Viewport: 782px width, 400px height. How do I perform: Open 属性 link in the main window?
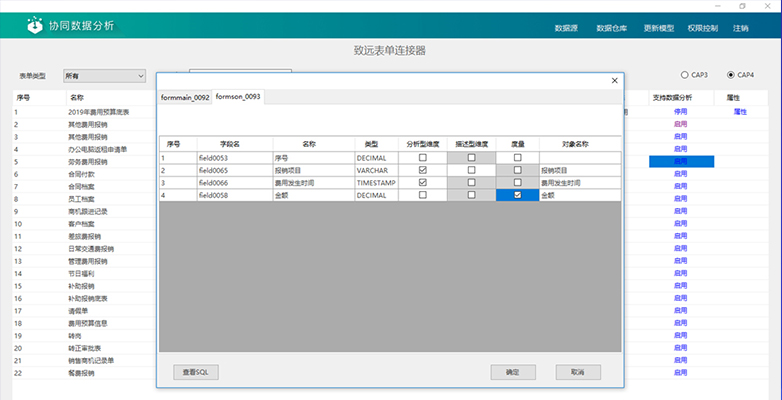(x=740, y=112)
